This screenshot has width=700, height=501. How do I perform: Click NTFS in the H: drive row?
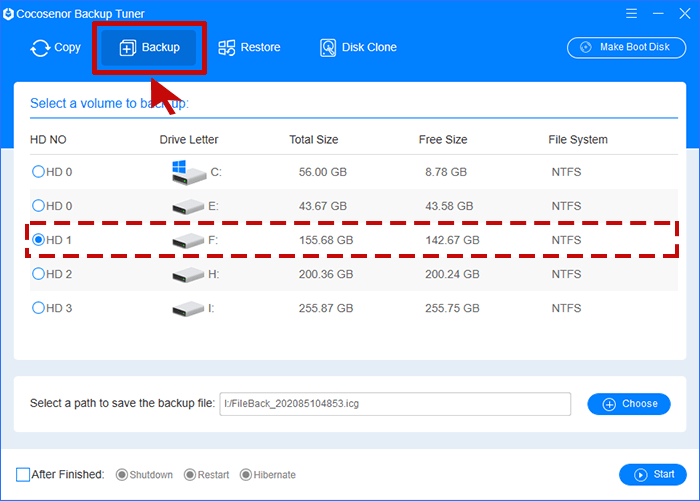tap(567, 274)
